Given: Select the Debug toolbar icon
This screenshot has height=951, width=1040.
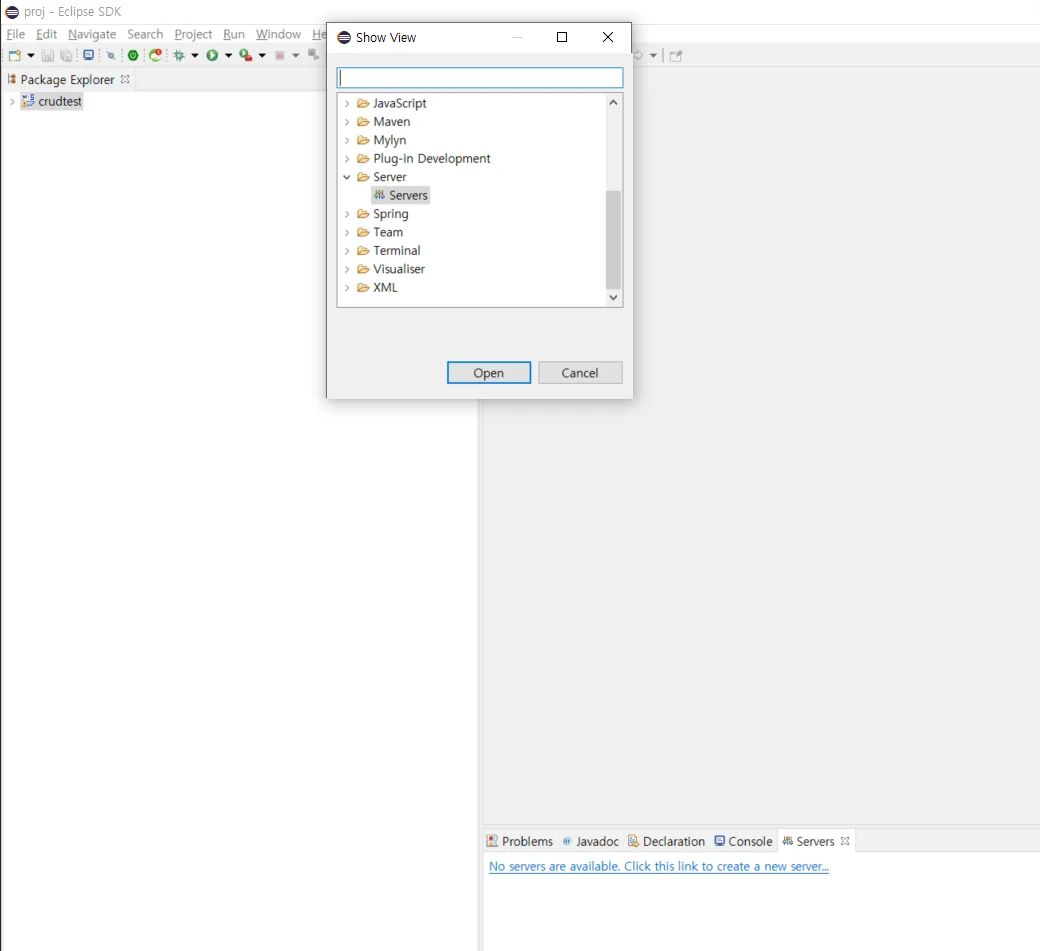Looking at the screenshot, I should (180, 55).
